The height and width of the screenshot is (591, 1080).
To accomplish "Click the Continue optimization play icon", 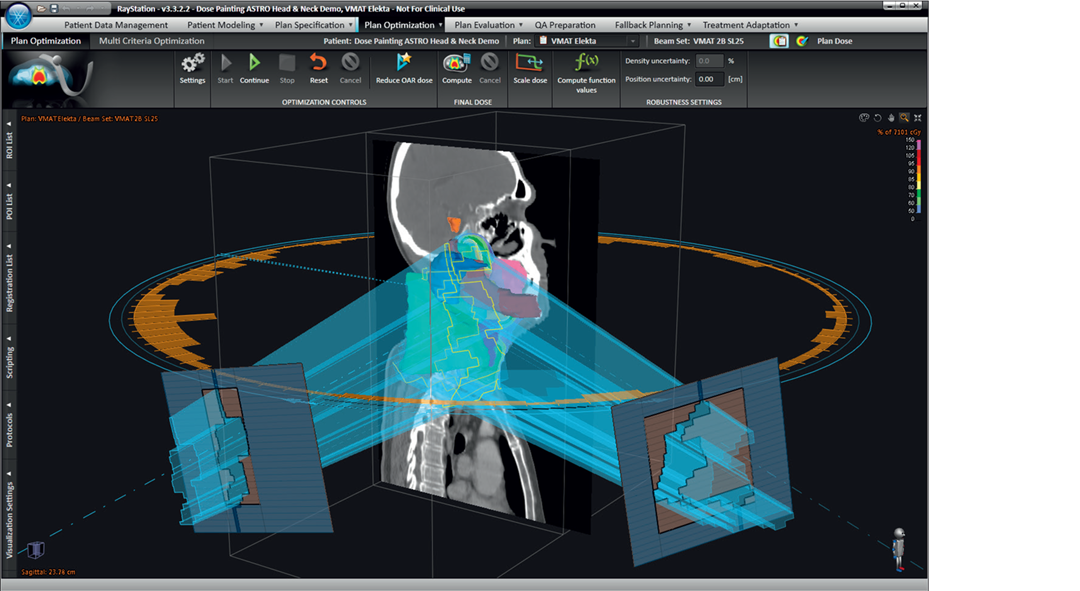I will [254, 63].
